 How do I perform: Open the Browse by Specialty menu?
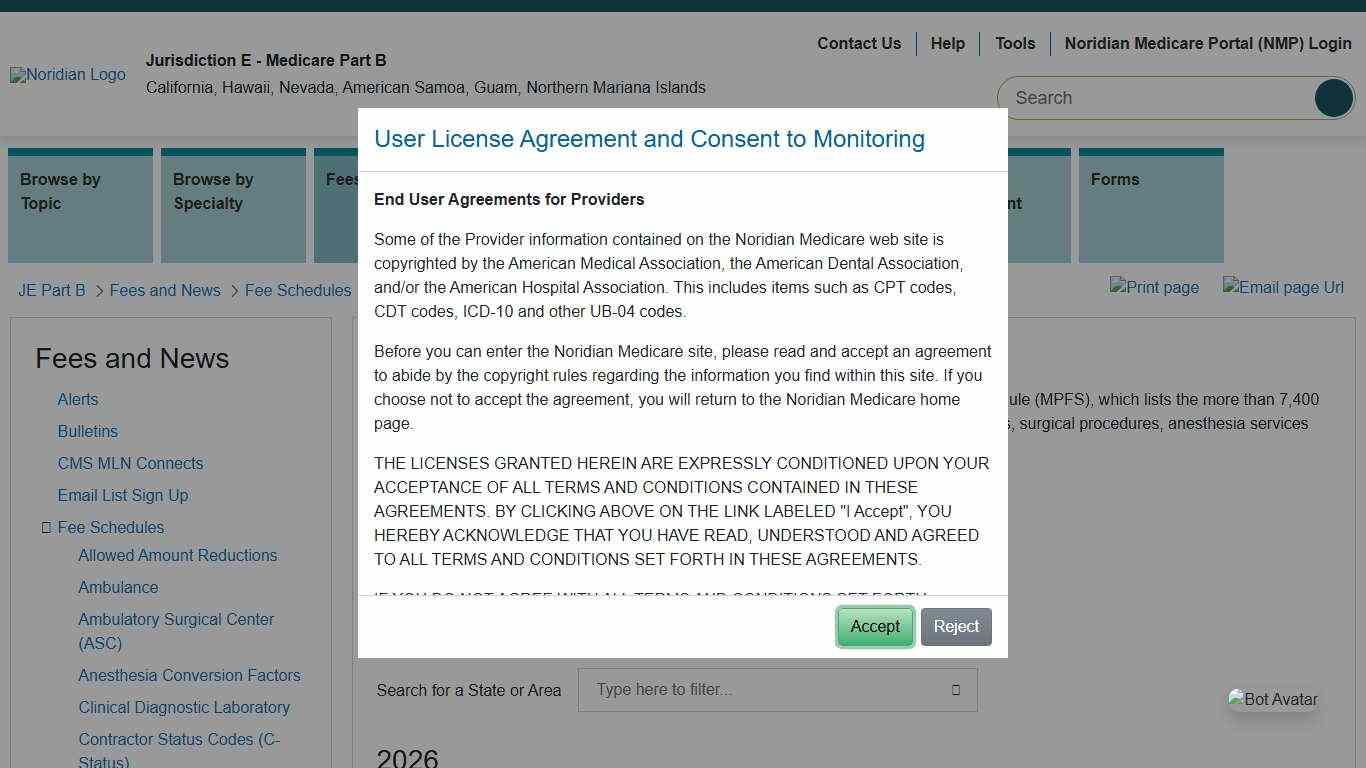[233, 205]
